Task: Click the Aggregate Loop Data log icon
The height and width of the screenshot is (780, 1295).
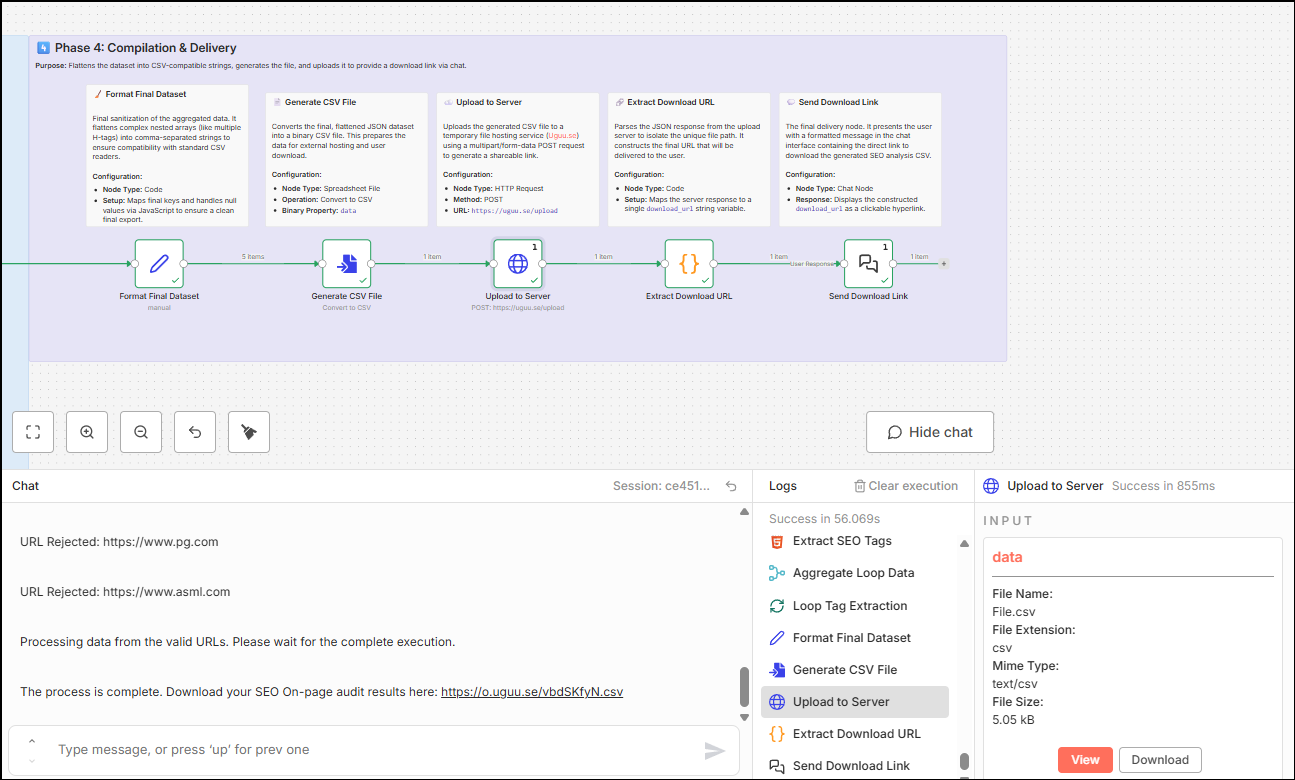Action: 777,573
